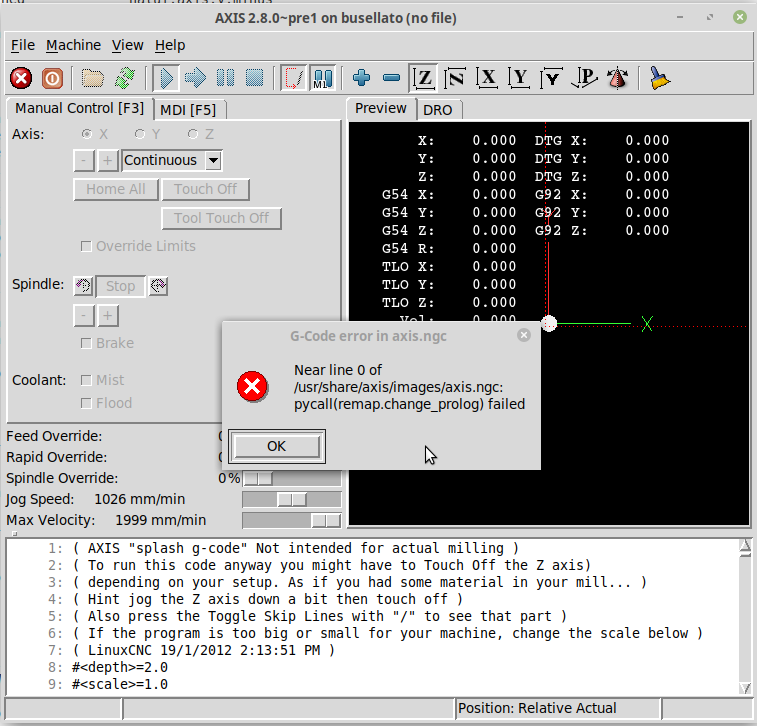Stop program execution with the square icon

pos(254,78)
